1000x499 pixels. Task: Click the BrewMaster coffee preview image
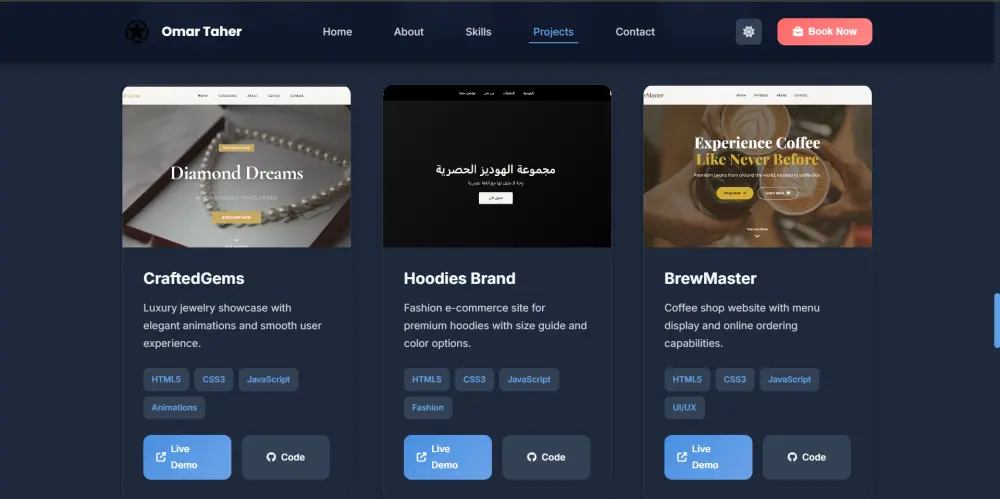point(758,167)
